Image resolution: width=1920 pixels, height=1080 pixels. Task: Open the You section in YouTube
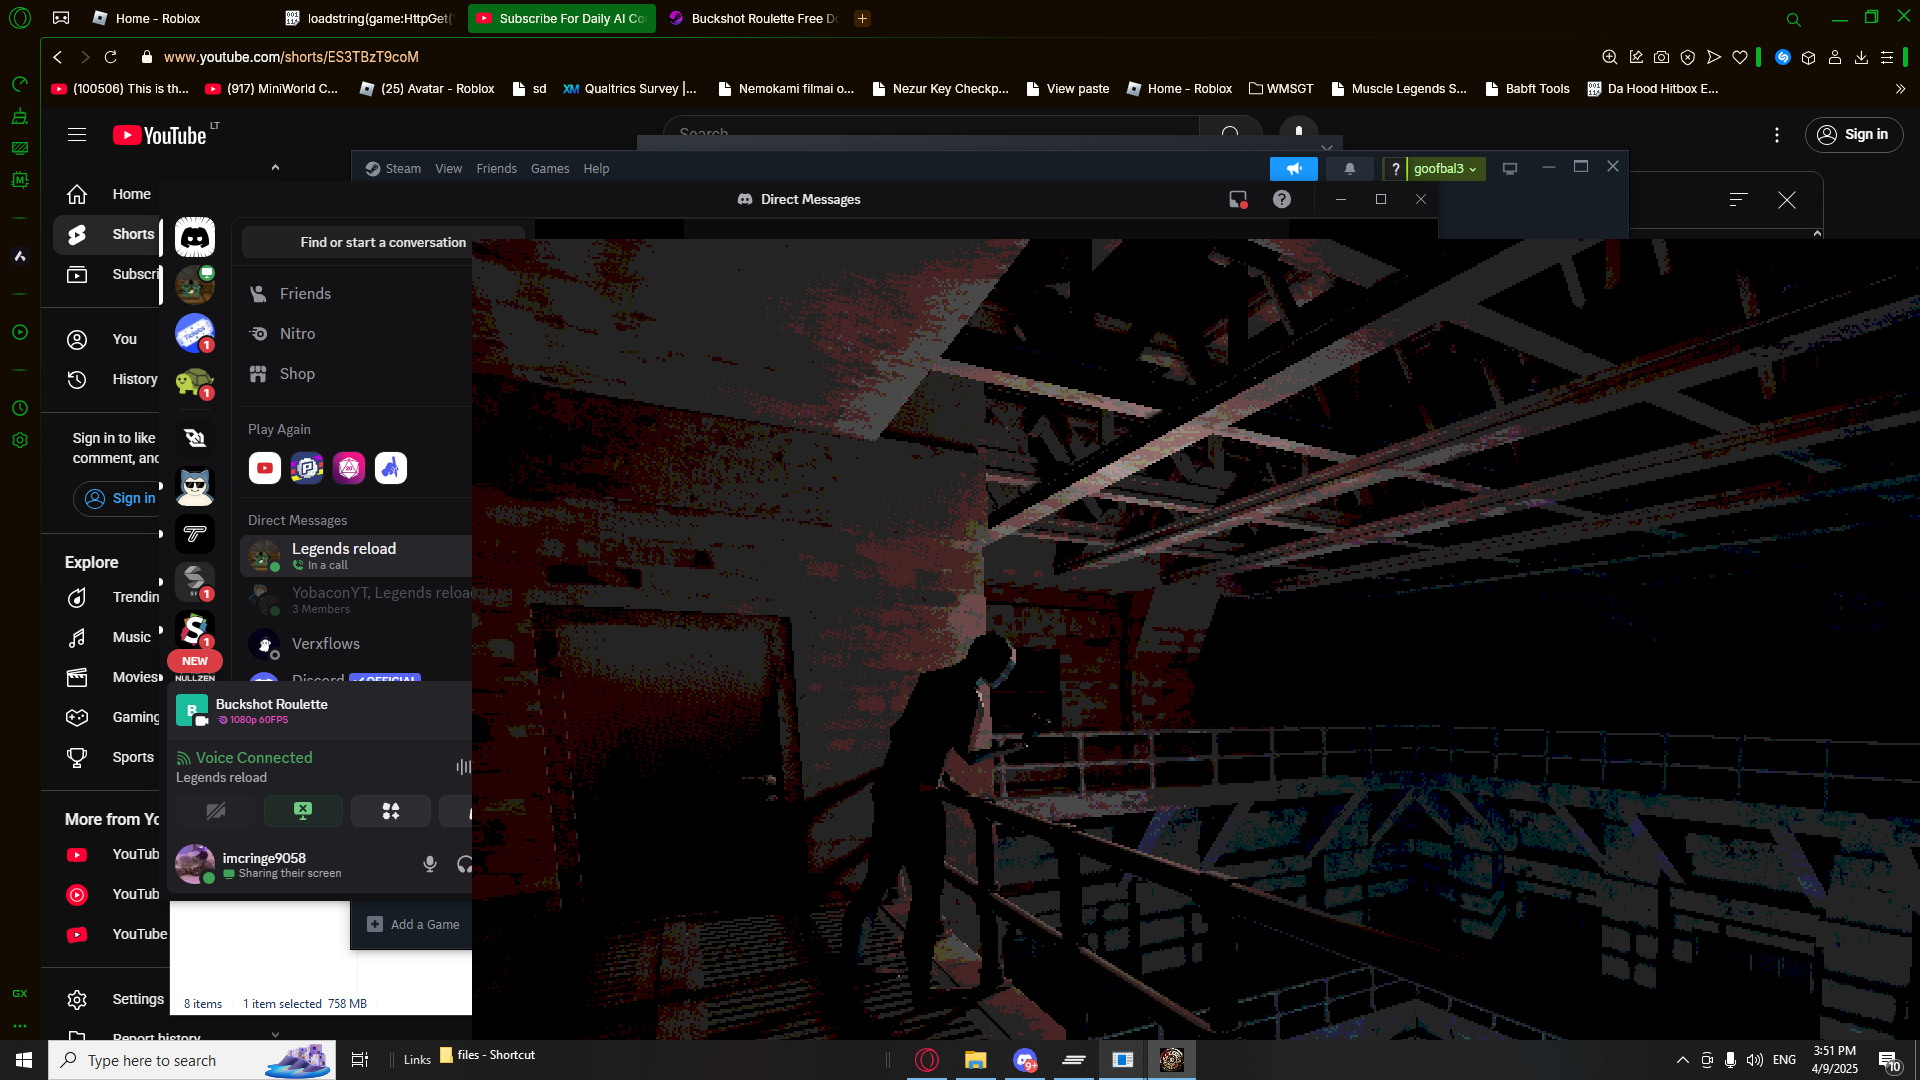tap(108, 339)
